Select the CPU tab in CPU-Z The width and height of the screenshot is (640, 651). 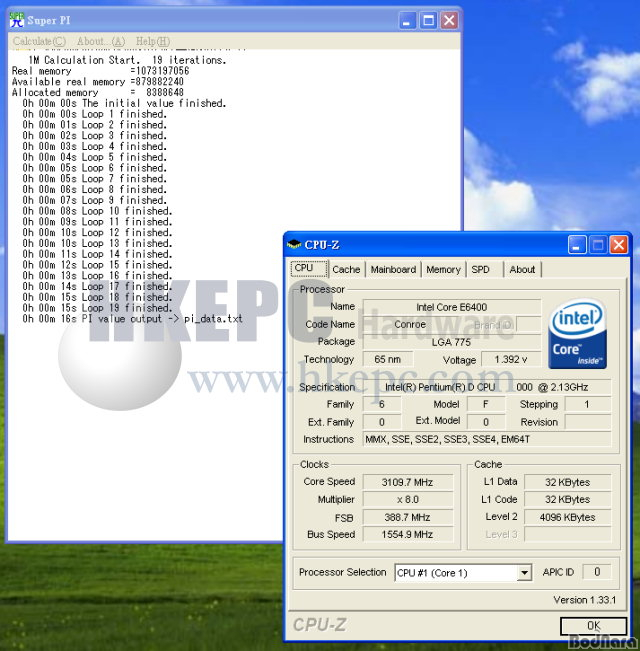(x=309, y=268)
